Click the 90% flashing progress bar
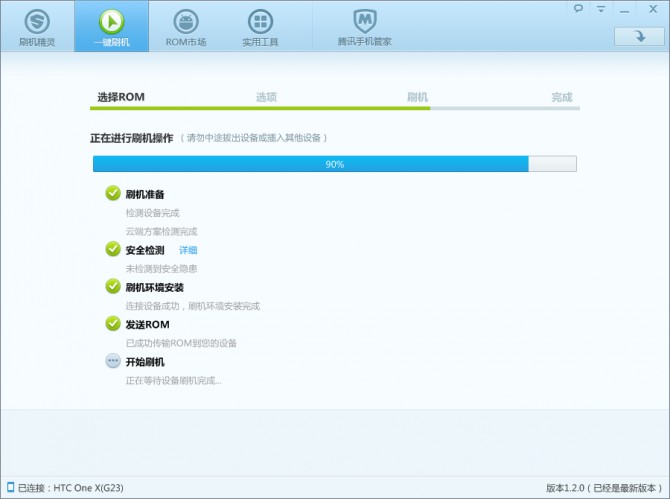 coord(335,164)
